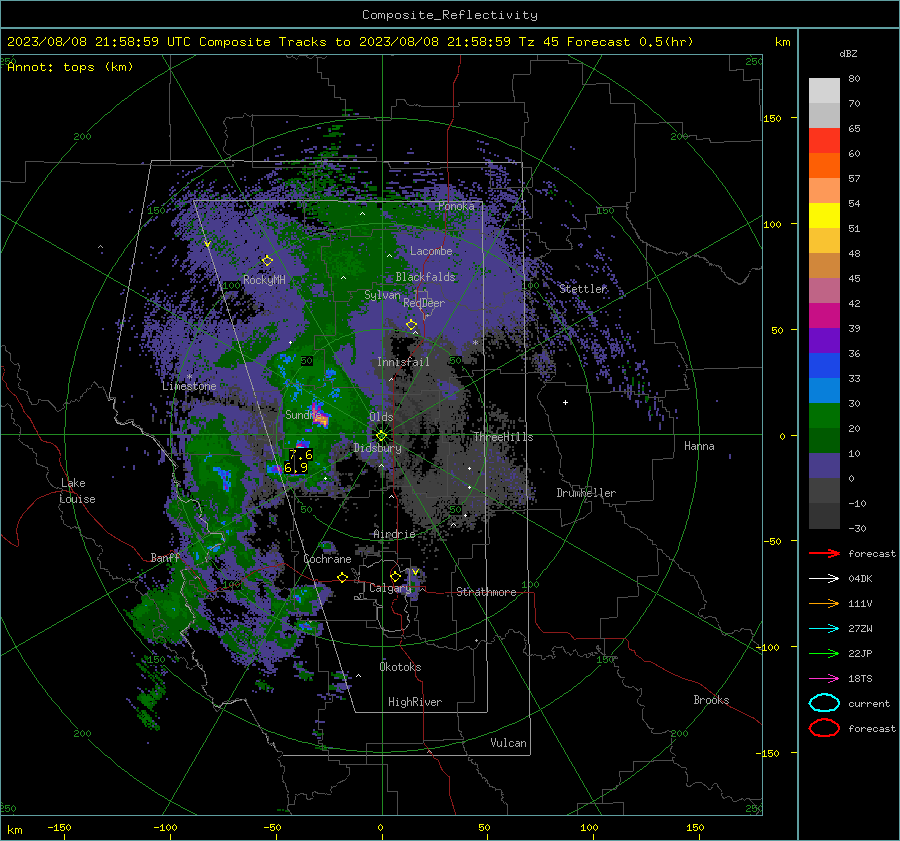Select the 80 dBZ light gray swatch
Image resolution: width=900 pixels, height=841 pixels.
pyautogui.click(x=824, y=91)
